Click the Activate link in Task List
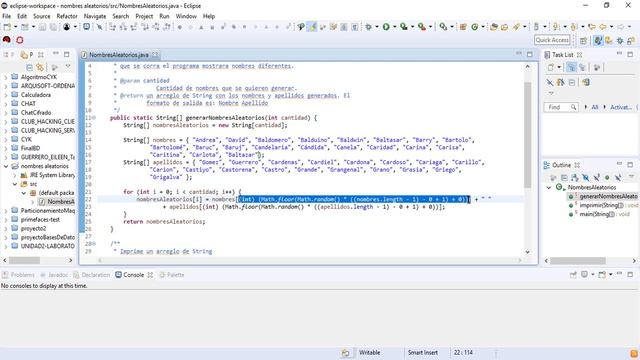This screenshot has width=640, height=360. (x=621, y=107)
